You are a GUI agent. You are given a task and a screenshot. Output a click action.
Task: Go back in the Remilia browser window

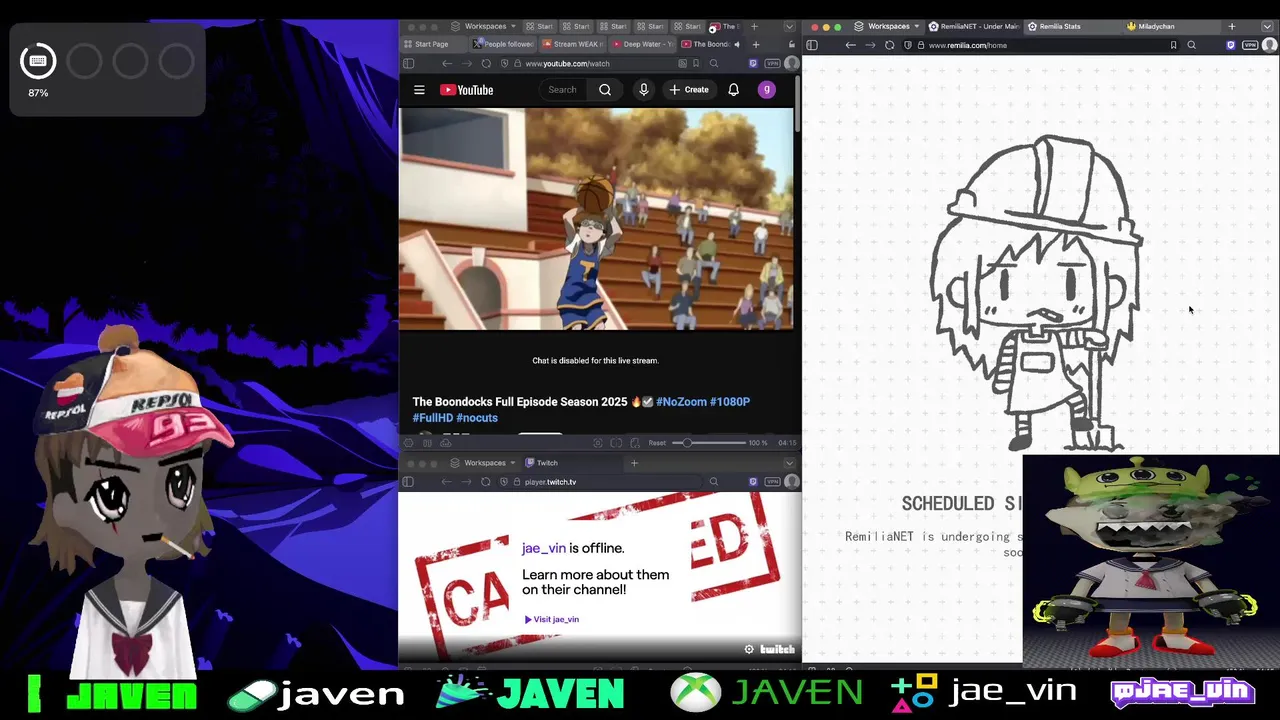(x=850, y=45)
